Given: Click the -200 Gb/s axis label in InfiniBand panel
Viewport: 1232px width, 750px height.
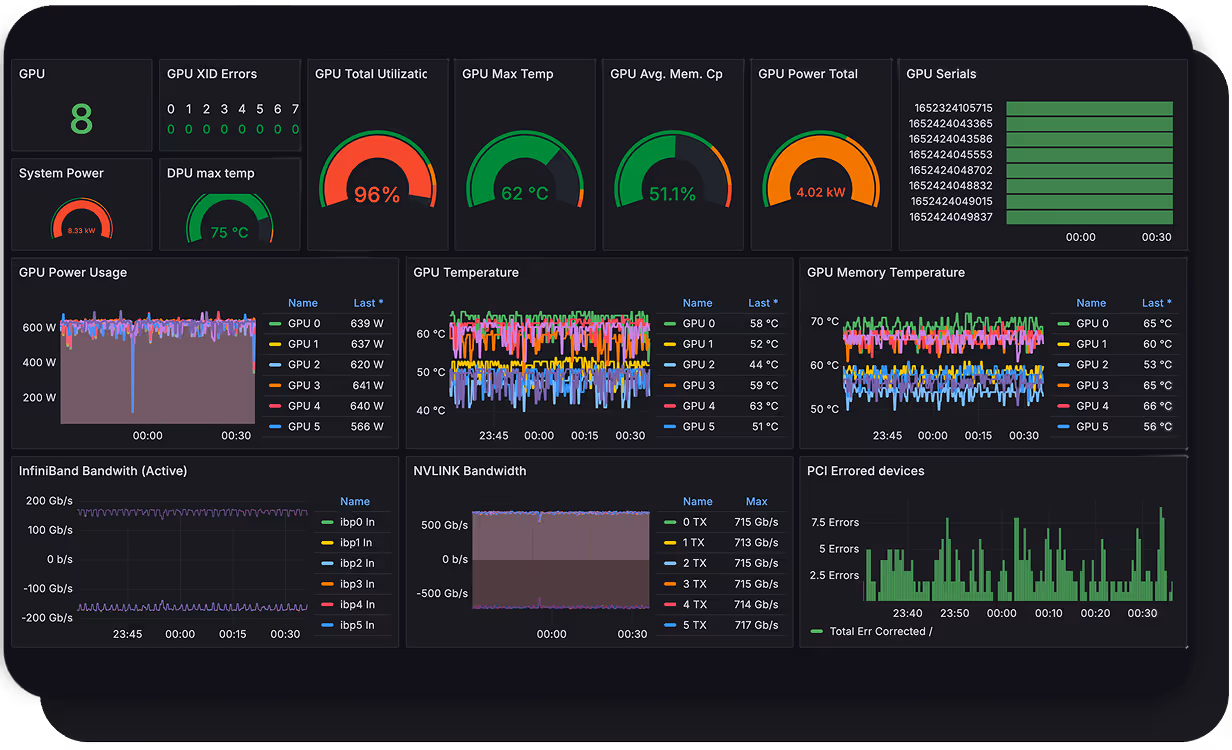Looking at the screenshot, I should click(49, 618).
